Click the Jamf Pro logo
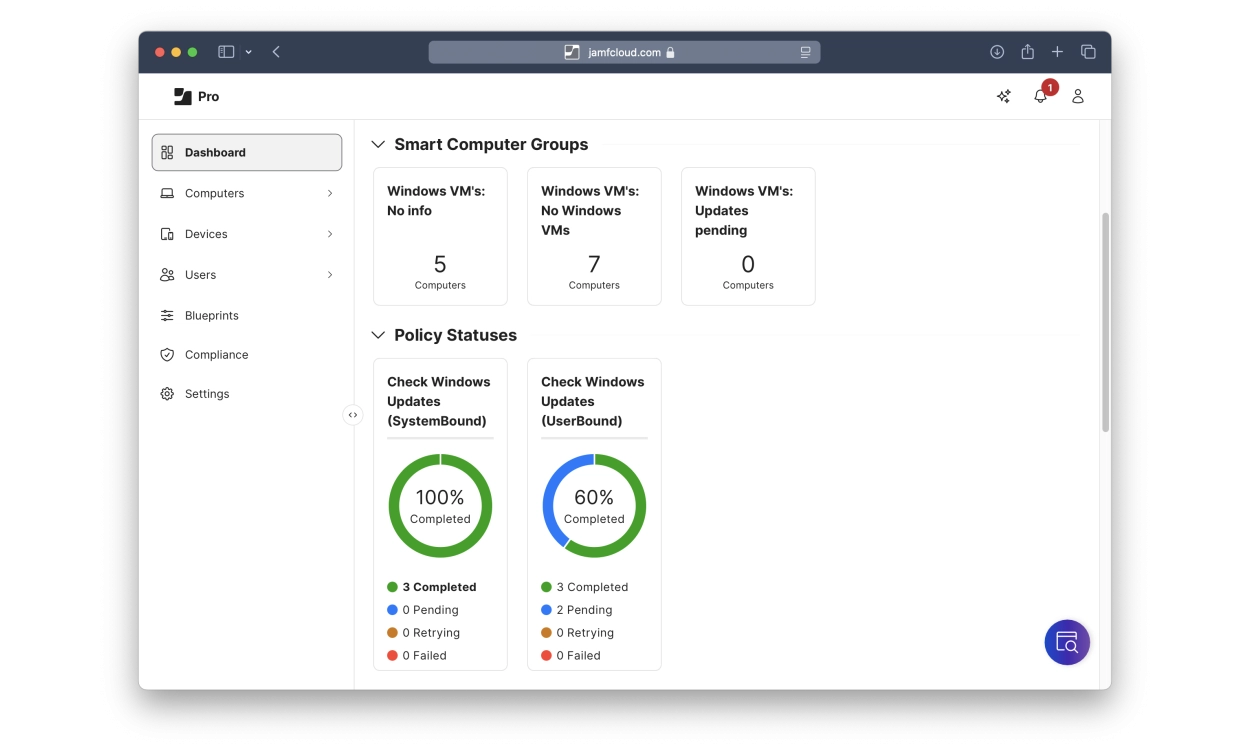 [196, 96]
